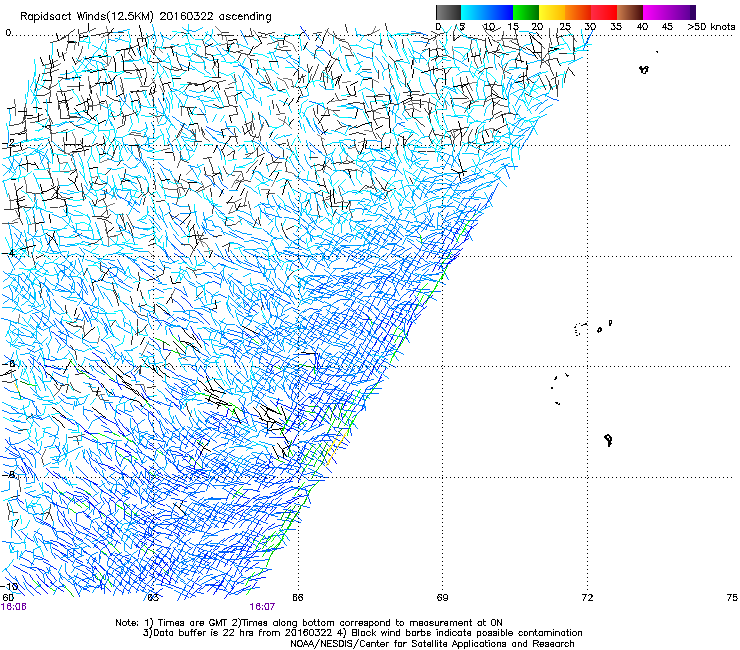Viewport: 740px width, 650px height.
Task: Click the 'Times are GMT' note line
Action: (x=309, y=623)
